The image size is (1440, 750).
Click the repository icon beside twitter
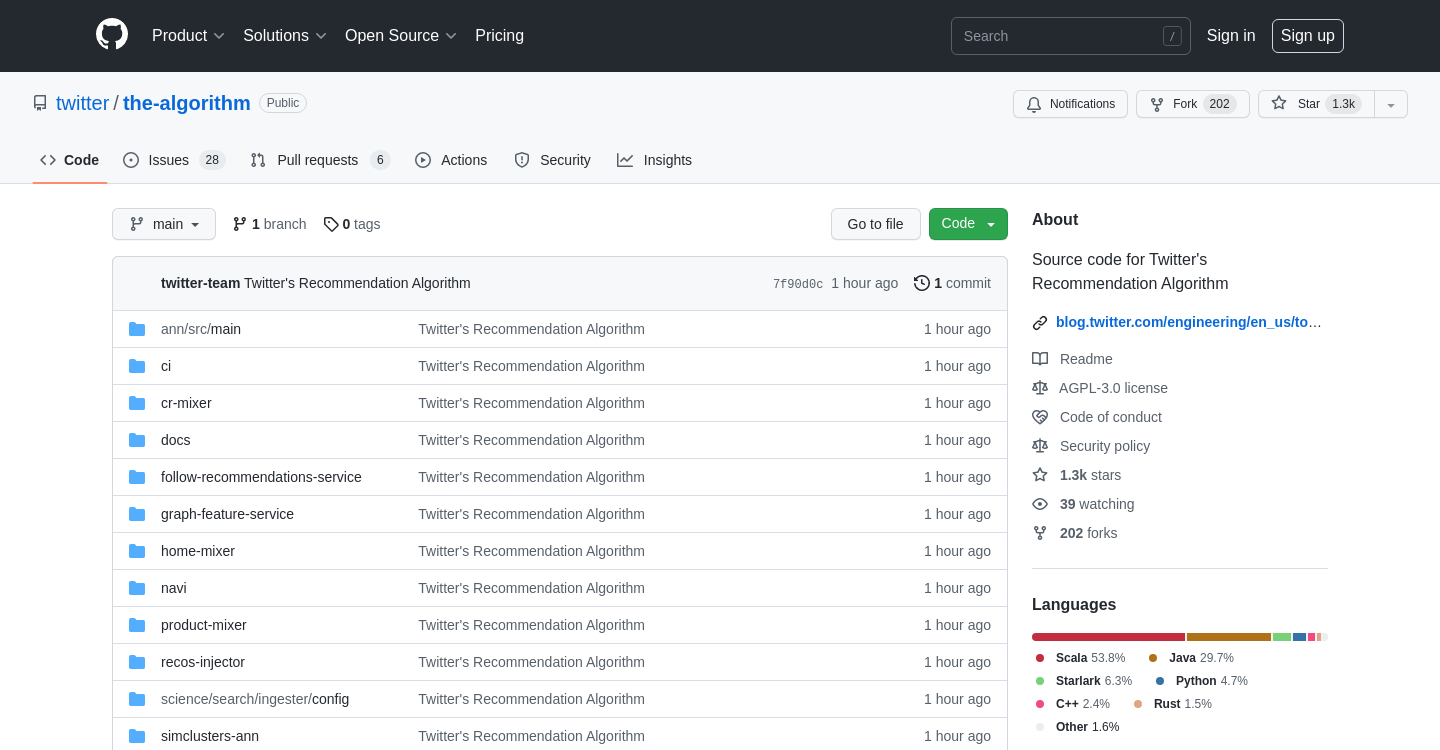tap(40, 103)
